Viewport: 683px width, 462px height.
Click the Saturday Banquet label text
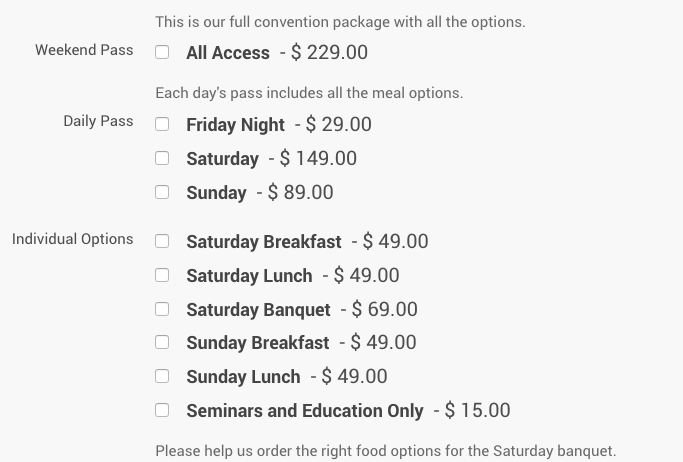tap(258, 310)
